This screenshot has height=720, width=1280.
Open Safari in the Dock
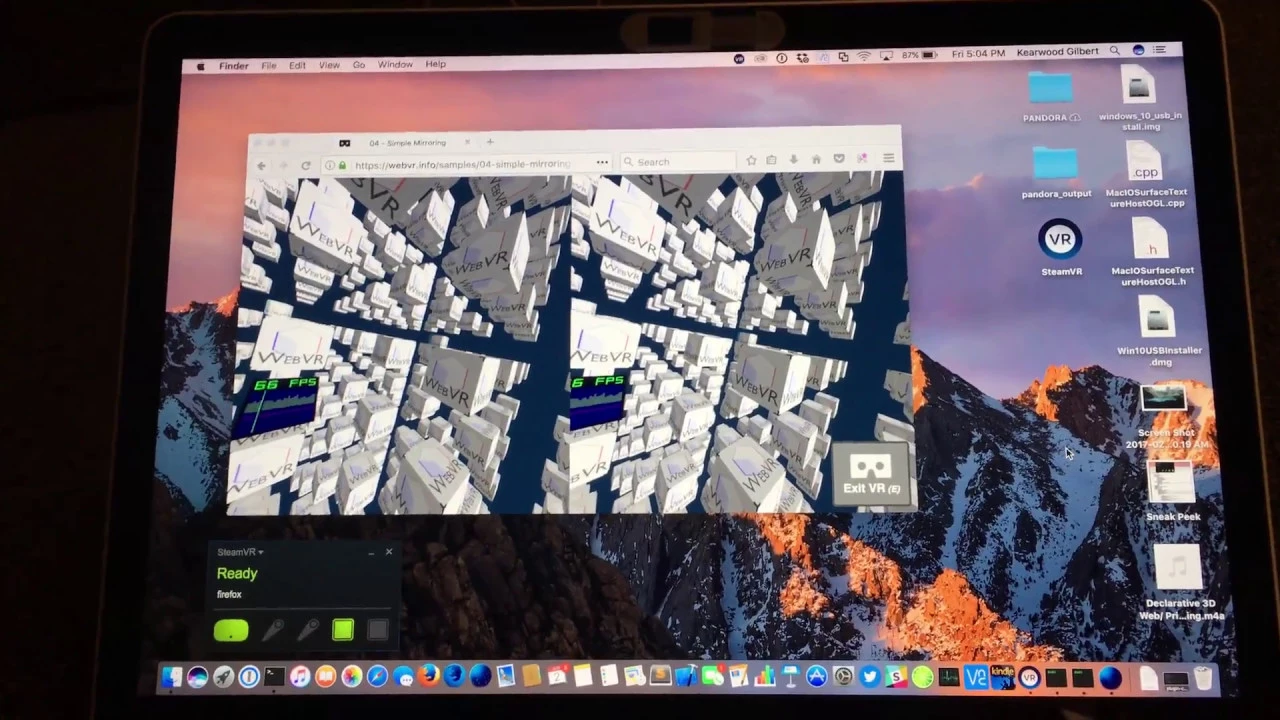point(377,677)
